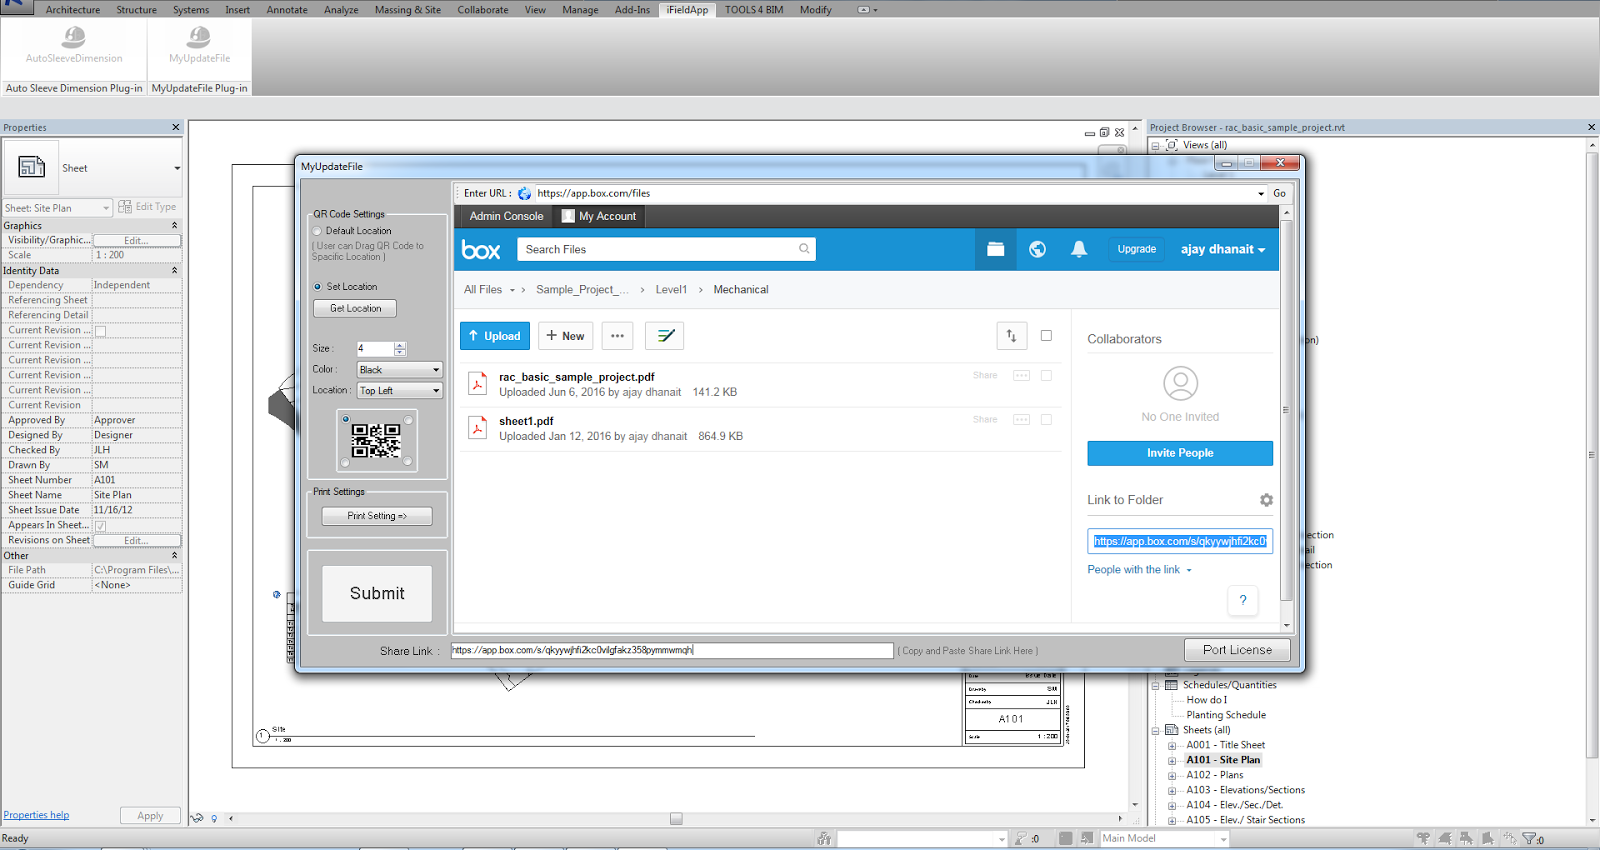The image size is (1600, 850).
Task: Select the Default Location radio button
Action: 317,231
